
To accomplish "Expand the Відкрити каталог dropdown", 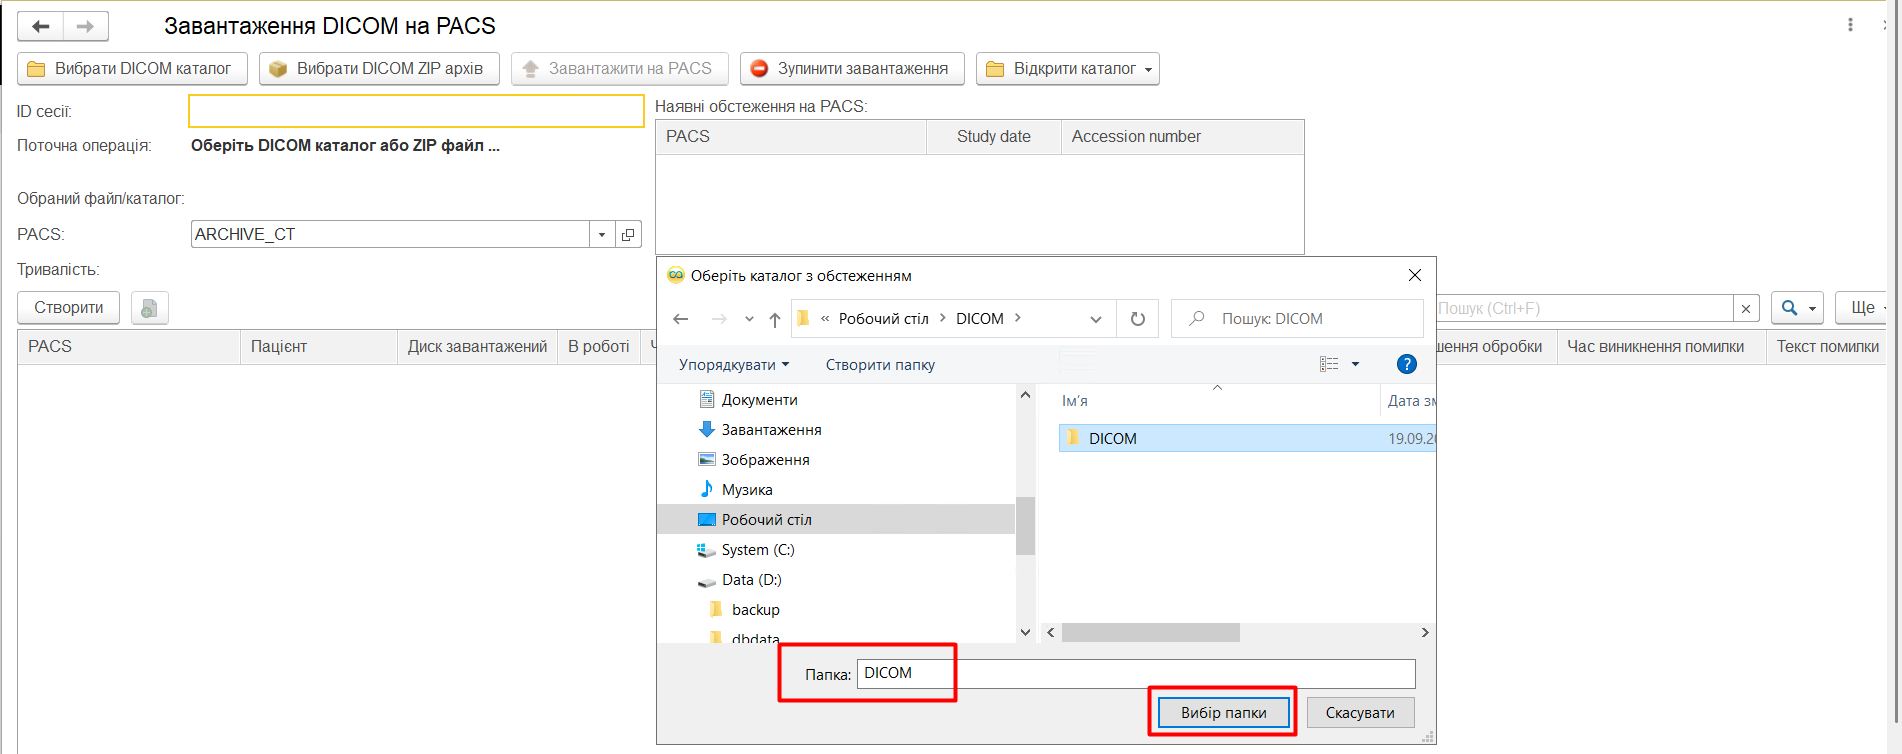I will (x=1148, y=69).
